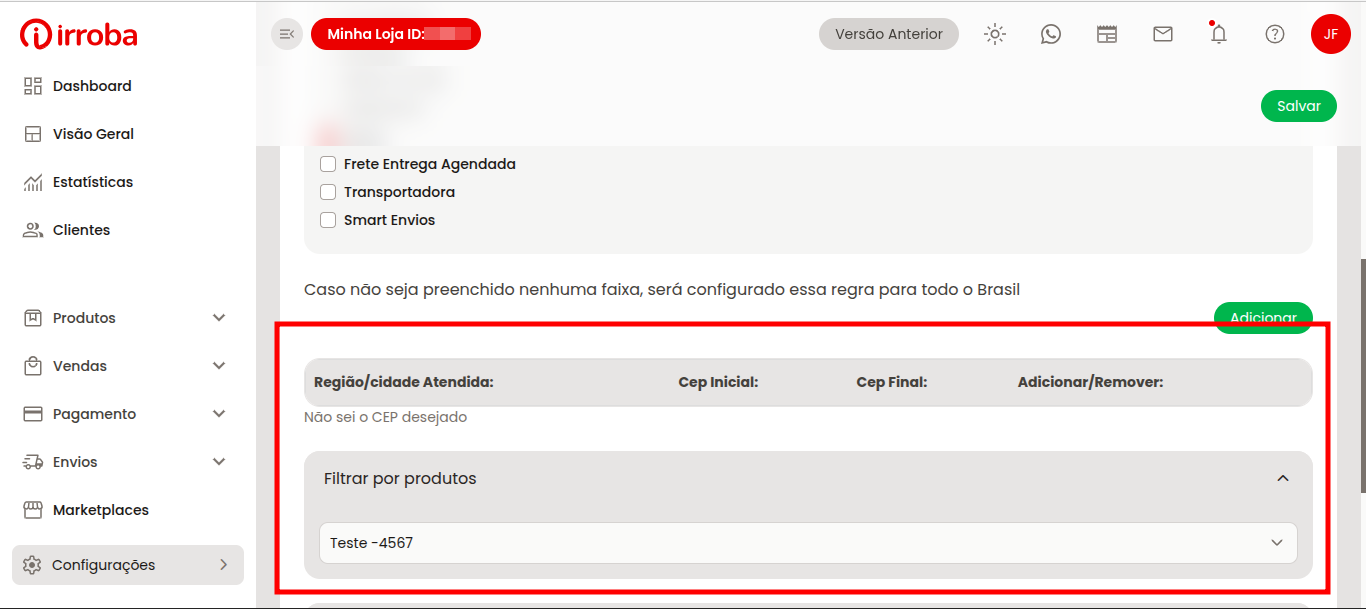Viewport: 1366px width, 609px height.
Task: Collapse the sidebar with the menu toggle icon
Action: pos(287,34)
